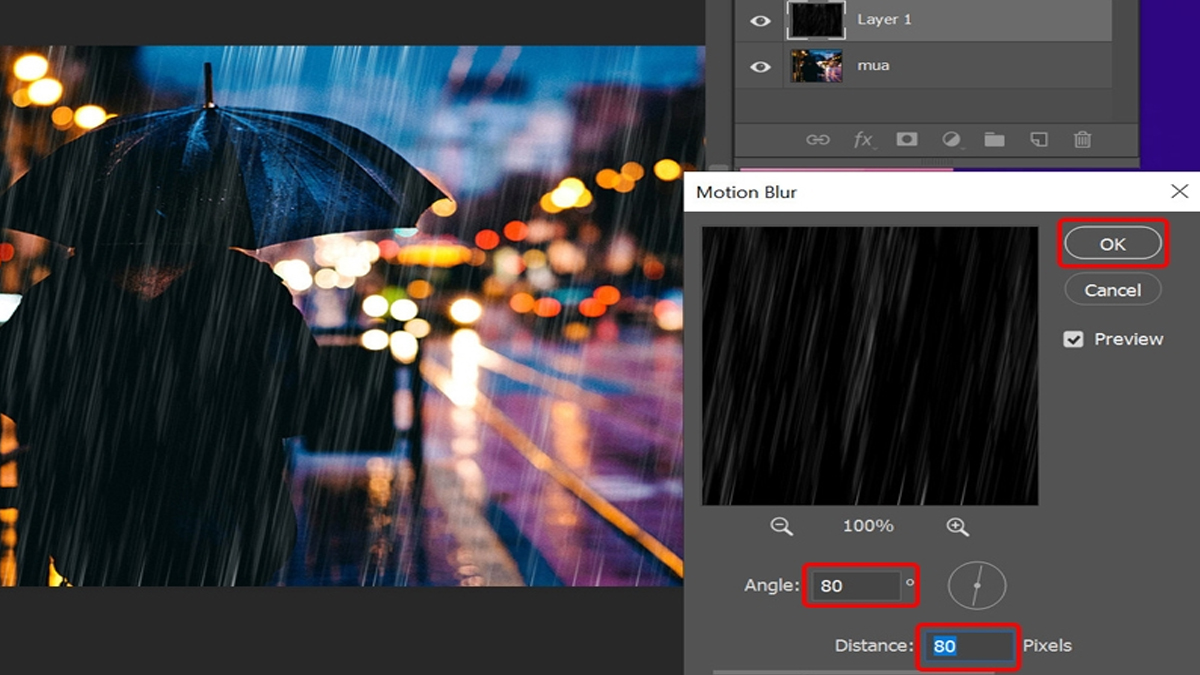Set blur direction with the angle dial
Screen dimensions: 1200x675
coord(976,586)
